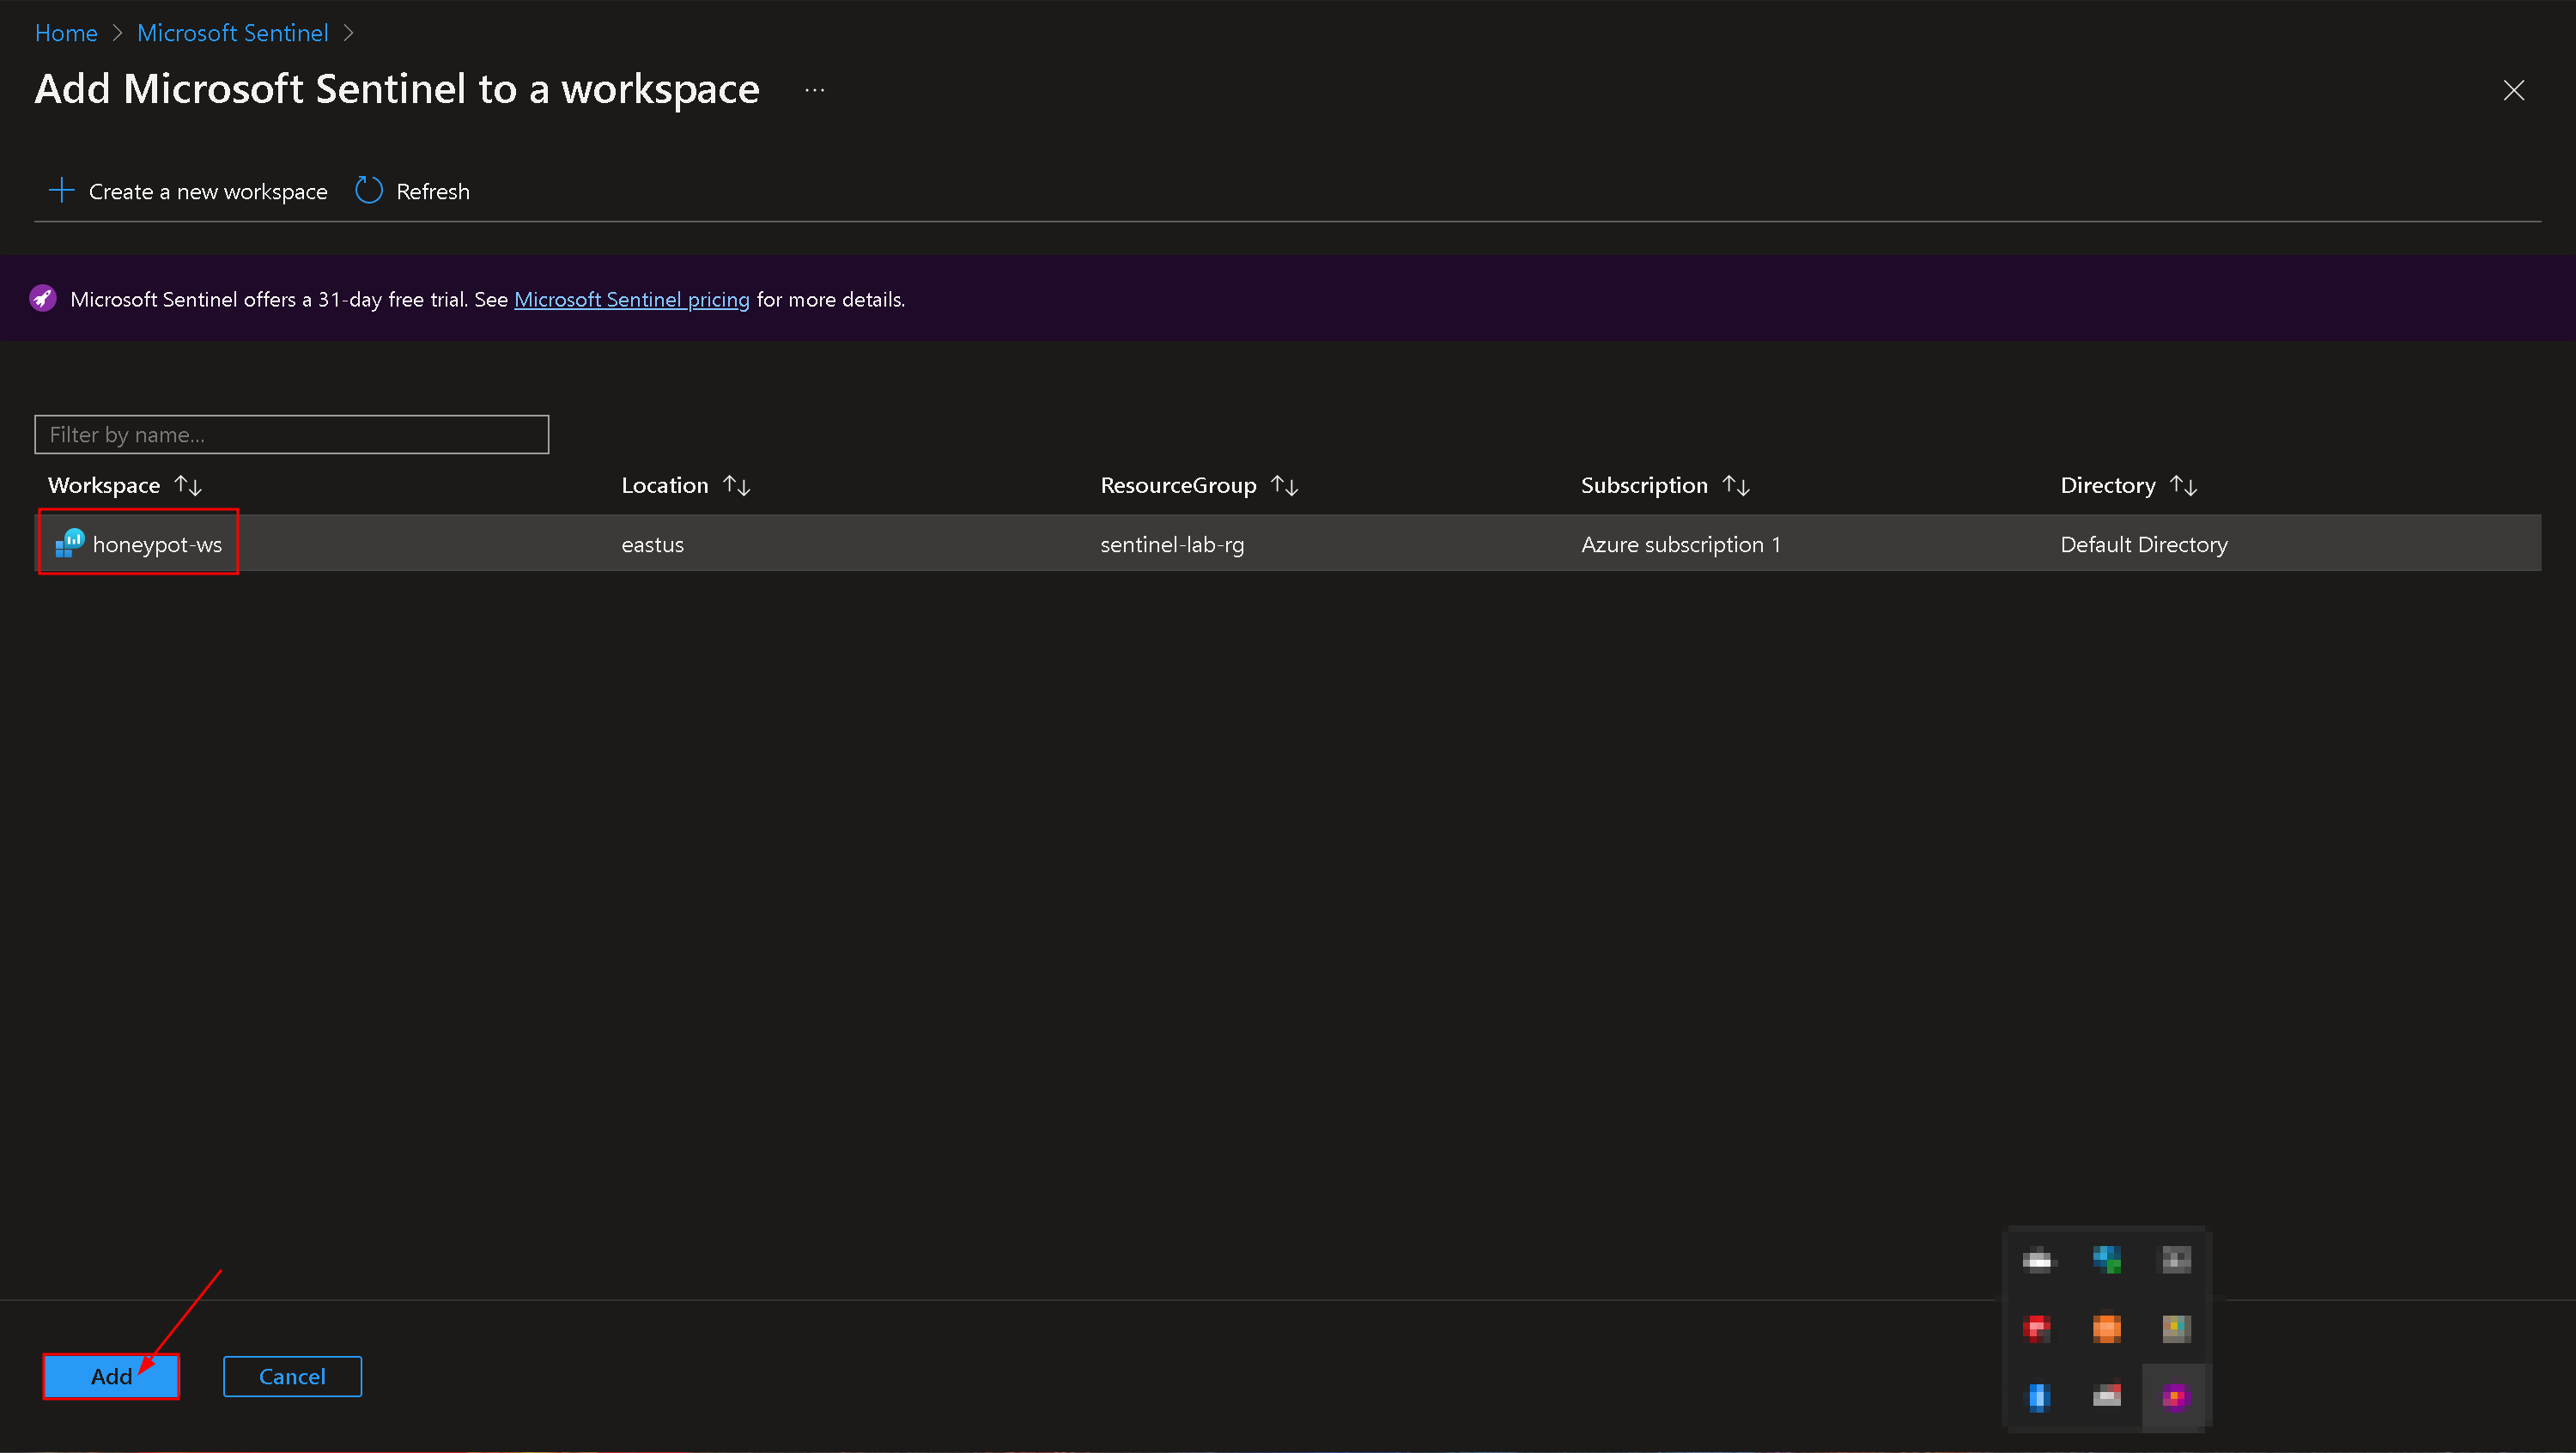Click the rocket icon on the trial banner
This screenshot has height=1453, width=2576.
(43, 297)
